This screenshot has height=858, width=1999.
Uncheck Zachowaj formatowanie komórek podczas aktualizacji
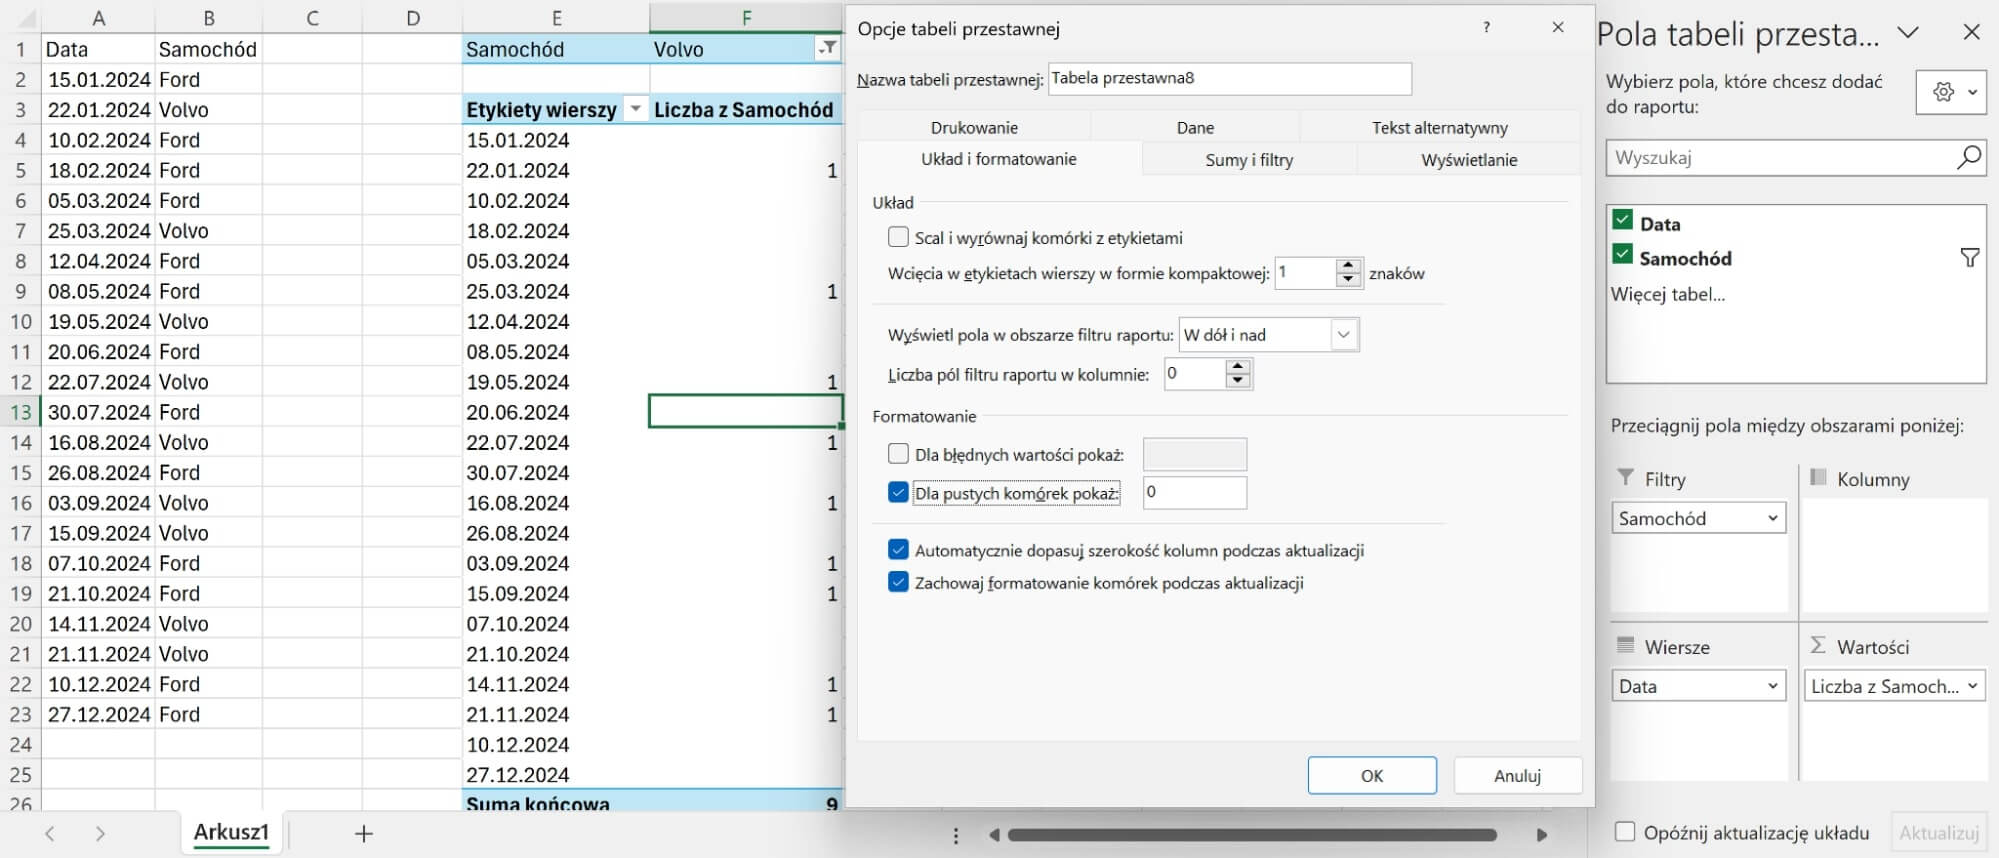[x=898, y=583]
